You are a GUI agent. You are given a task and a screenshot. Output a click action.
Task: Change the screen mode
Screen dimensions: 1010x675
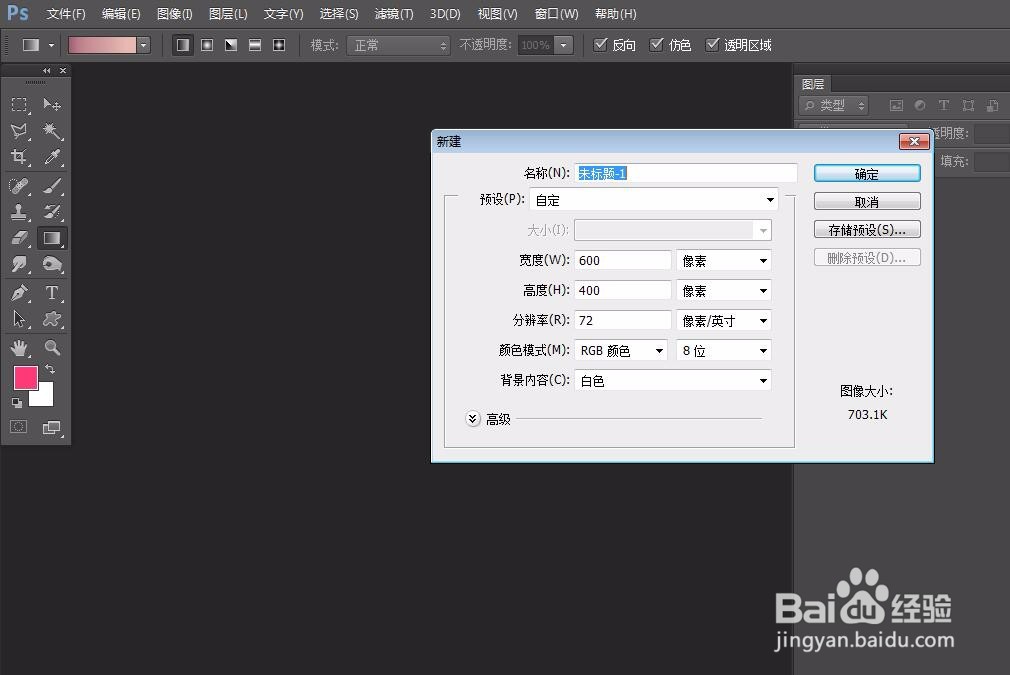pos(52,427)
